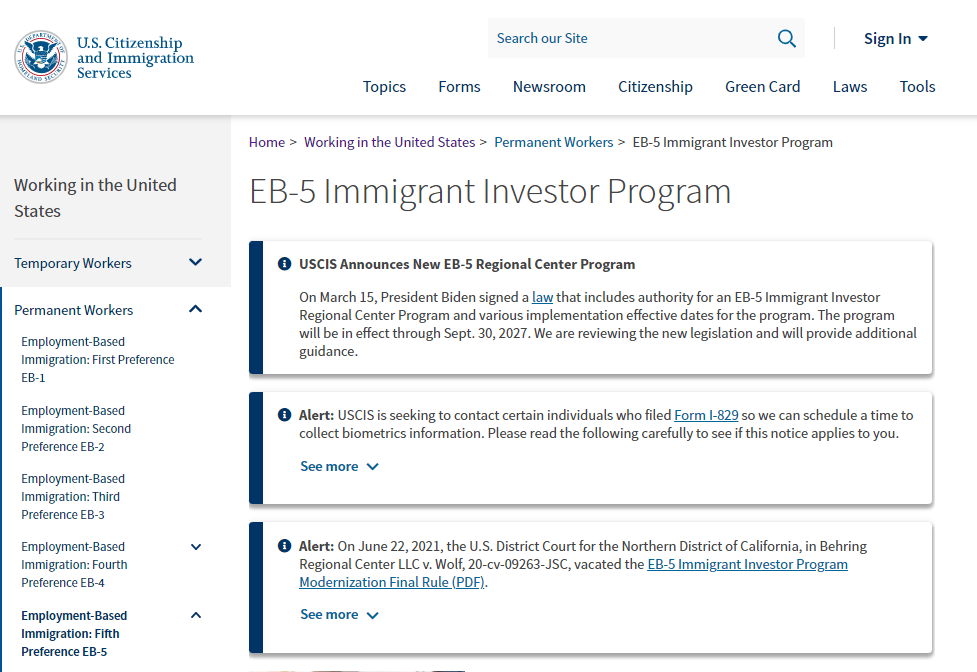The height and width of the screenshot is (672, 977).
Task: Click EB-5 Immigrant Investor Program breadcrumb text
Action: point(732,142)
